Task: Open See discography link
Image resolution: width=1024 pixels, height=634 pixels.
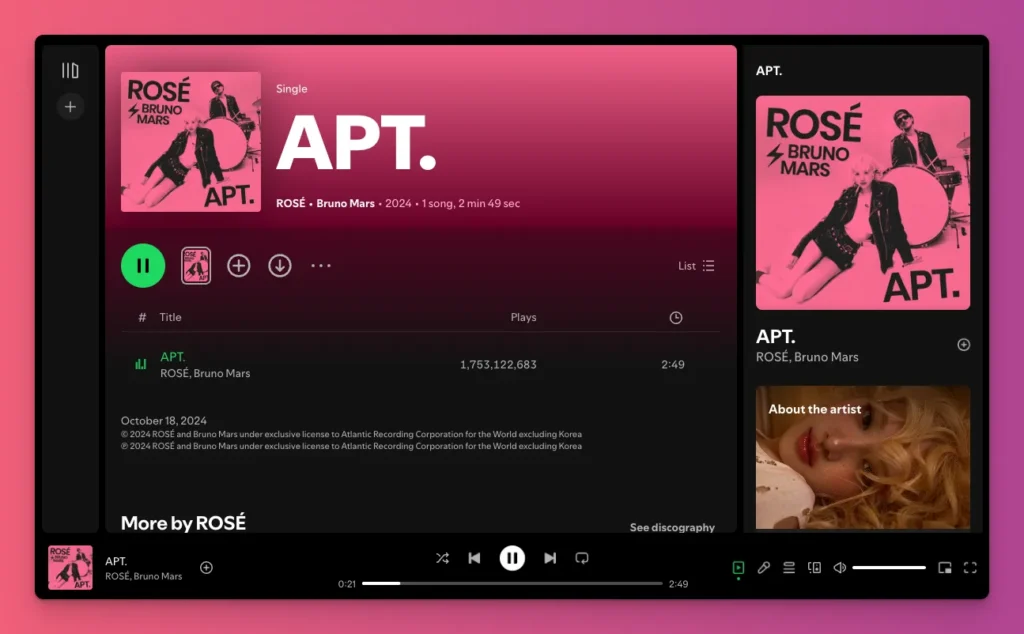Action: point(672,527)
